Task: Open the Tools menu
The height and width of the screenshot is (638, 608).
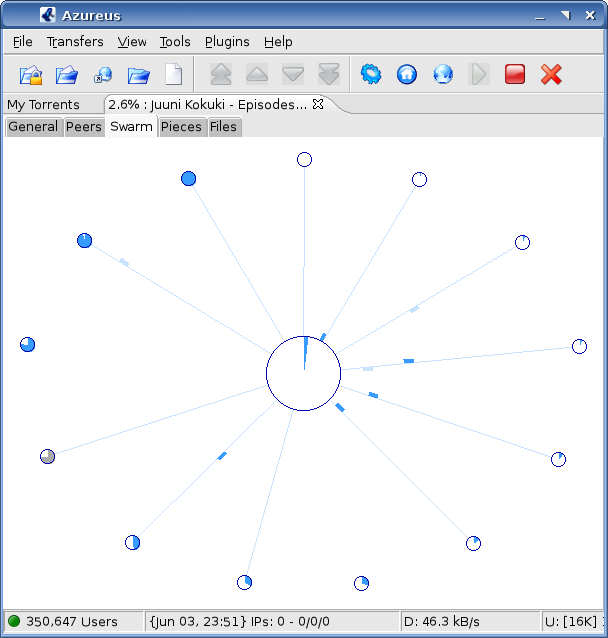Action: pyautogui.click(x=175, y=42)
